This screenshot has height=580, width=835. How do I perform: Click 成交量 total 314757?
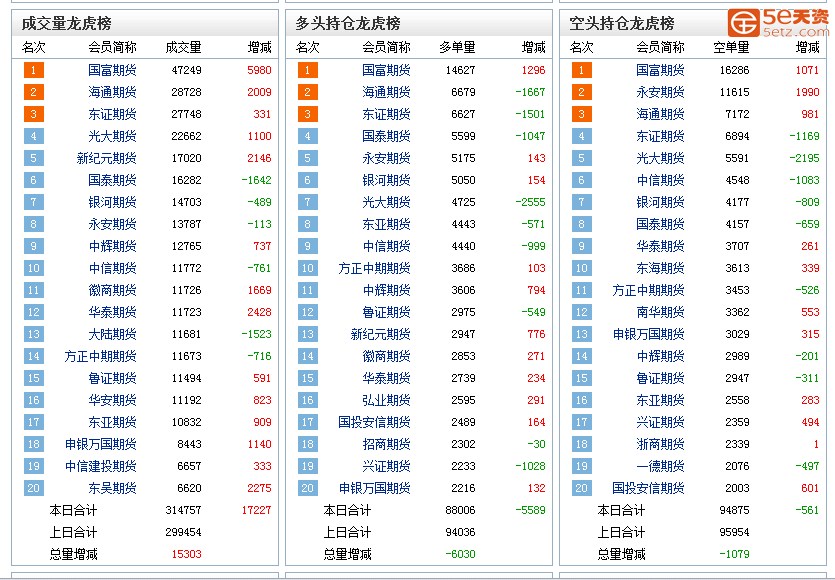(x=183, y=510)
